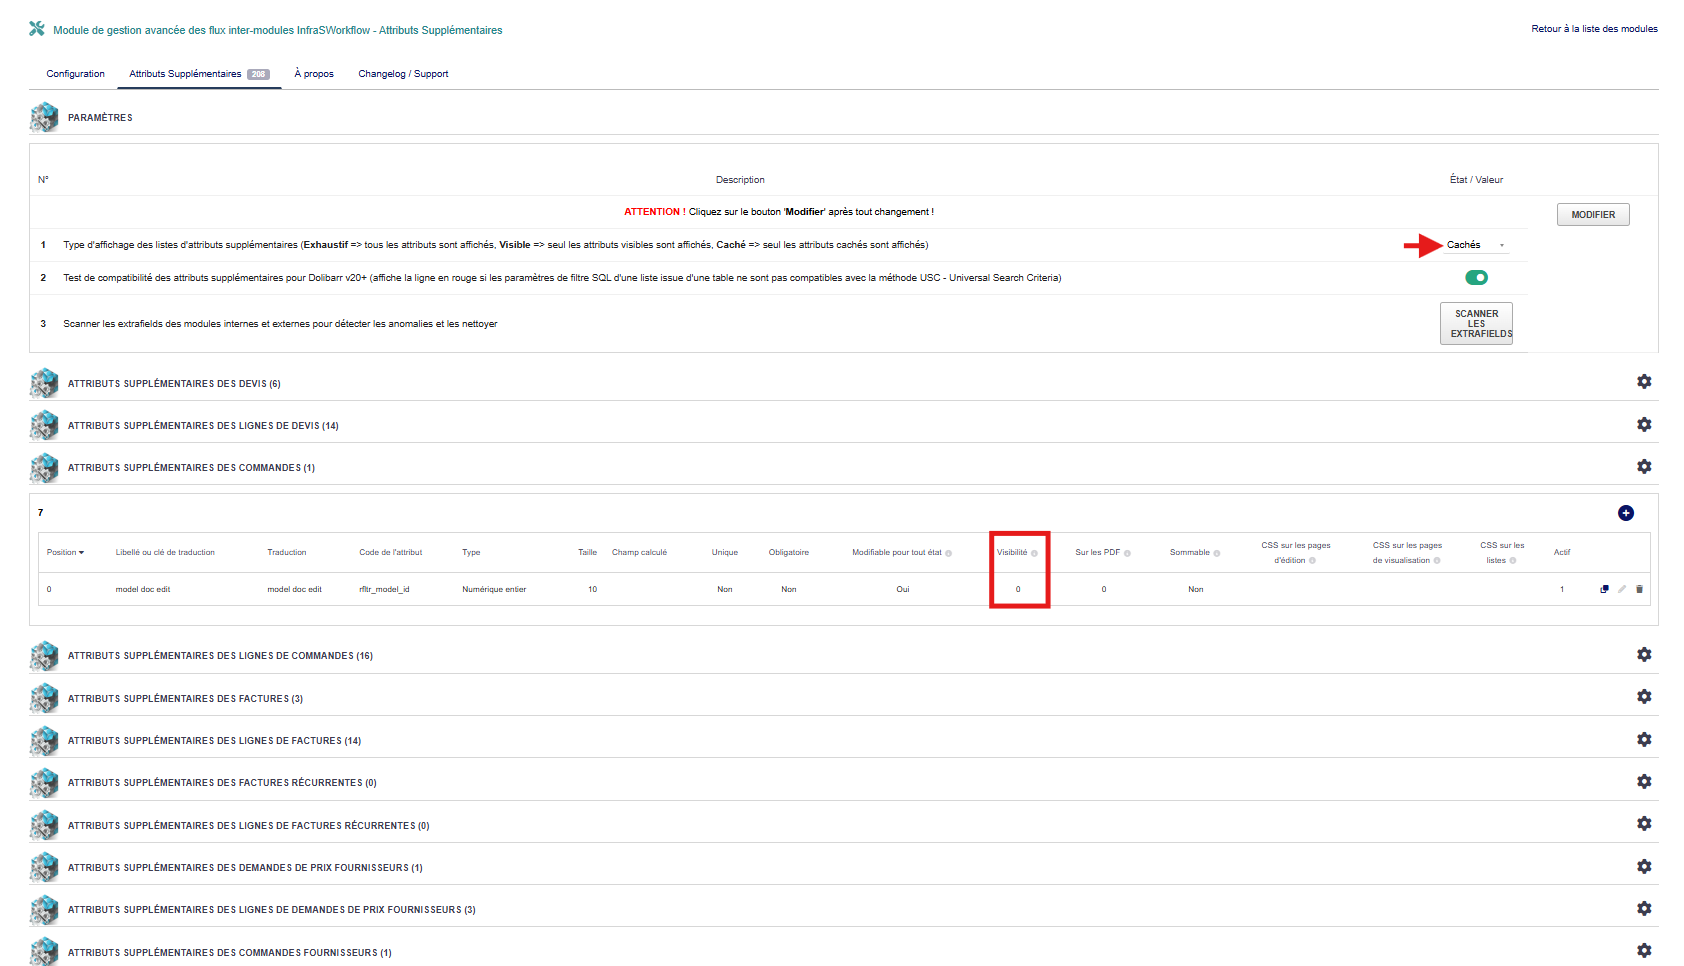Click gear icon for Lignes de devis

(1643, 424)
